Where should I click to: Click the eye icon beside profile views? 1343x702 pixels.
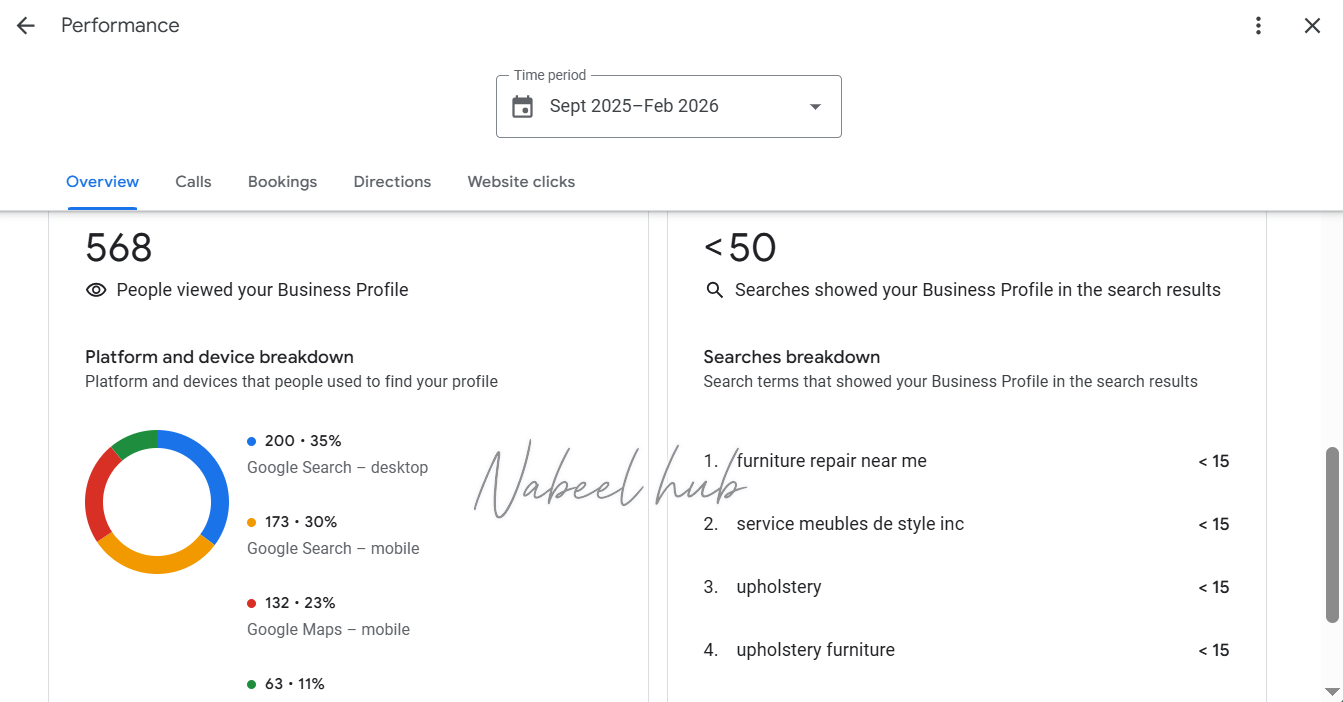click(x=96, y=290)
